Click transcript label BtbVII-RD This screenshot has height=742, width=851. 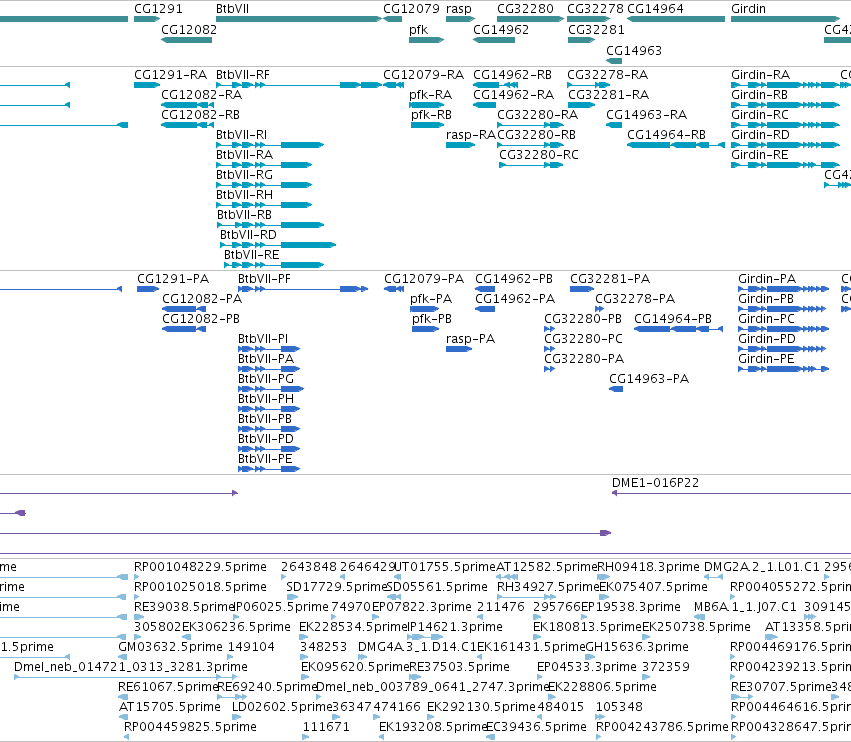click(x=248, y=234)
